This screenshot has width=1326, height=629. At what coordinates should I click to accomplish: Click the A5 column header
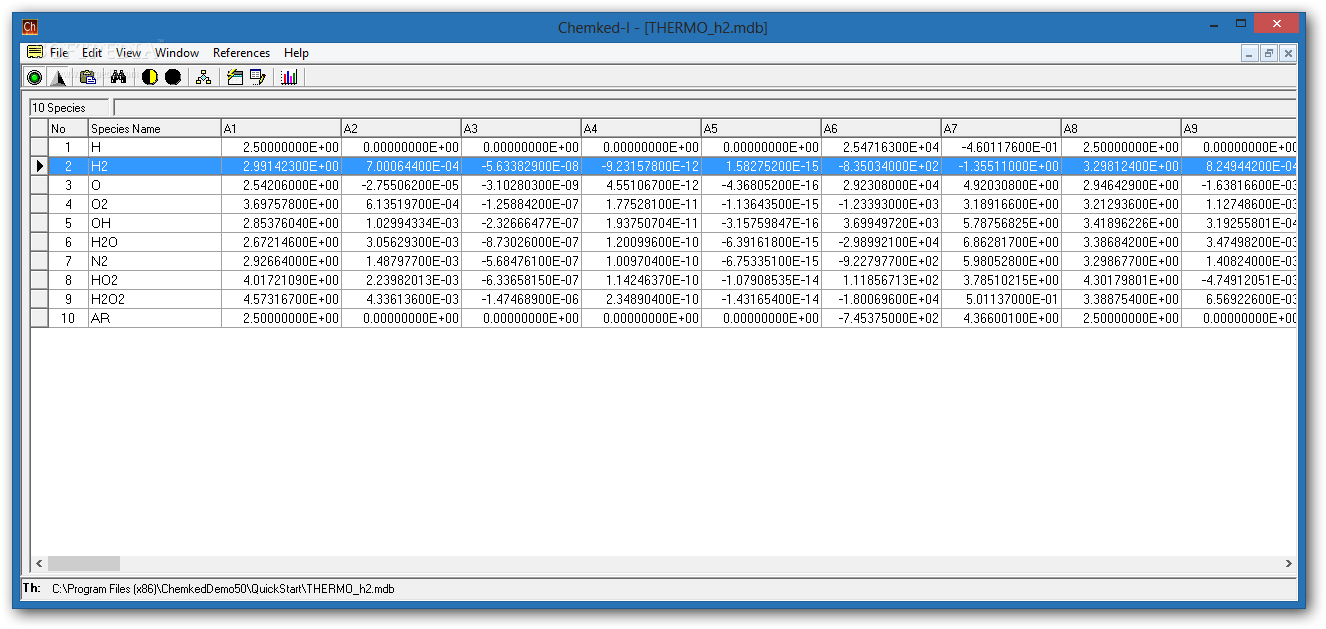coord(761,128)
